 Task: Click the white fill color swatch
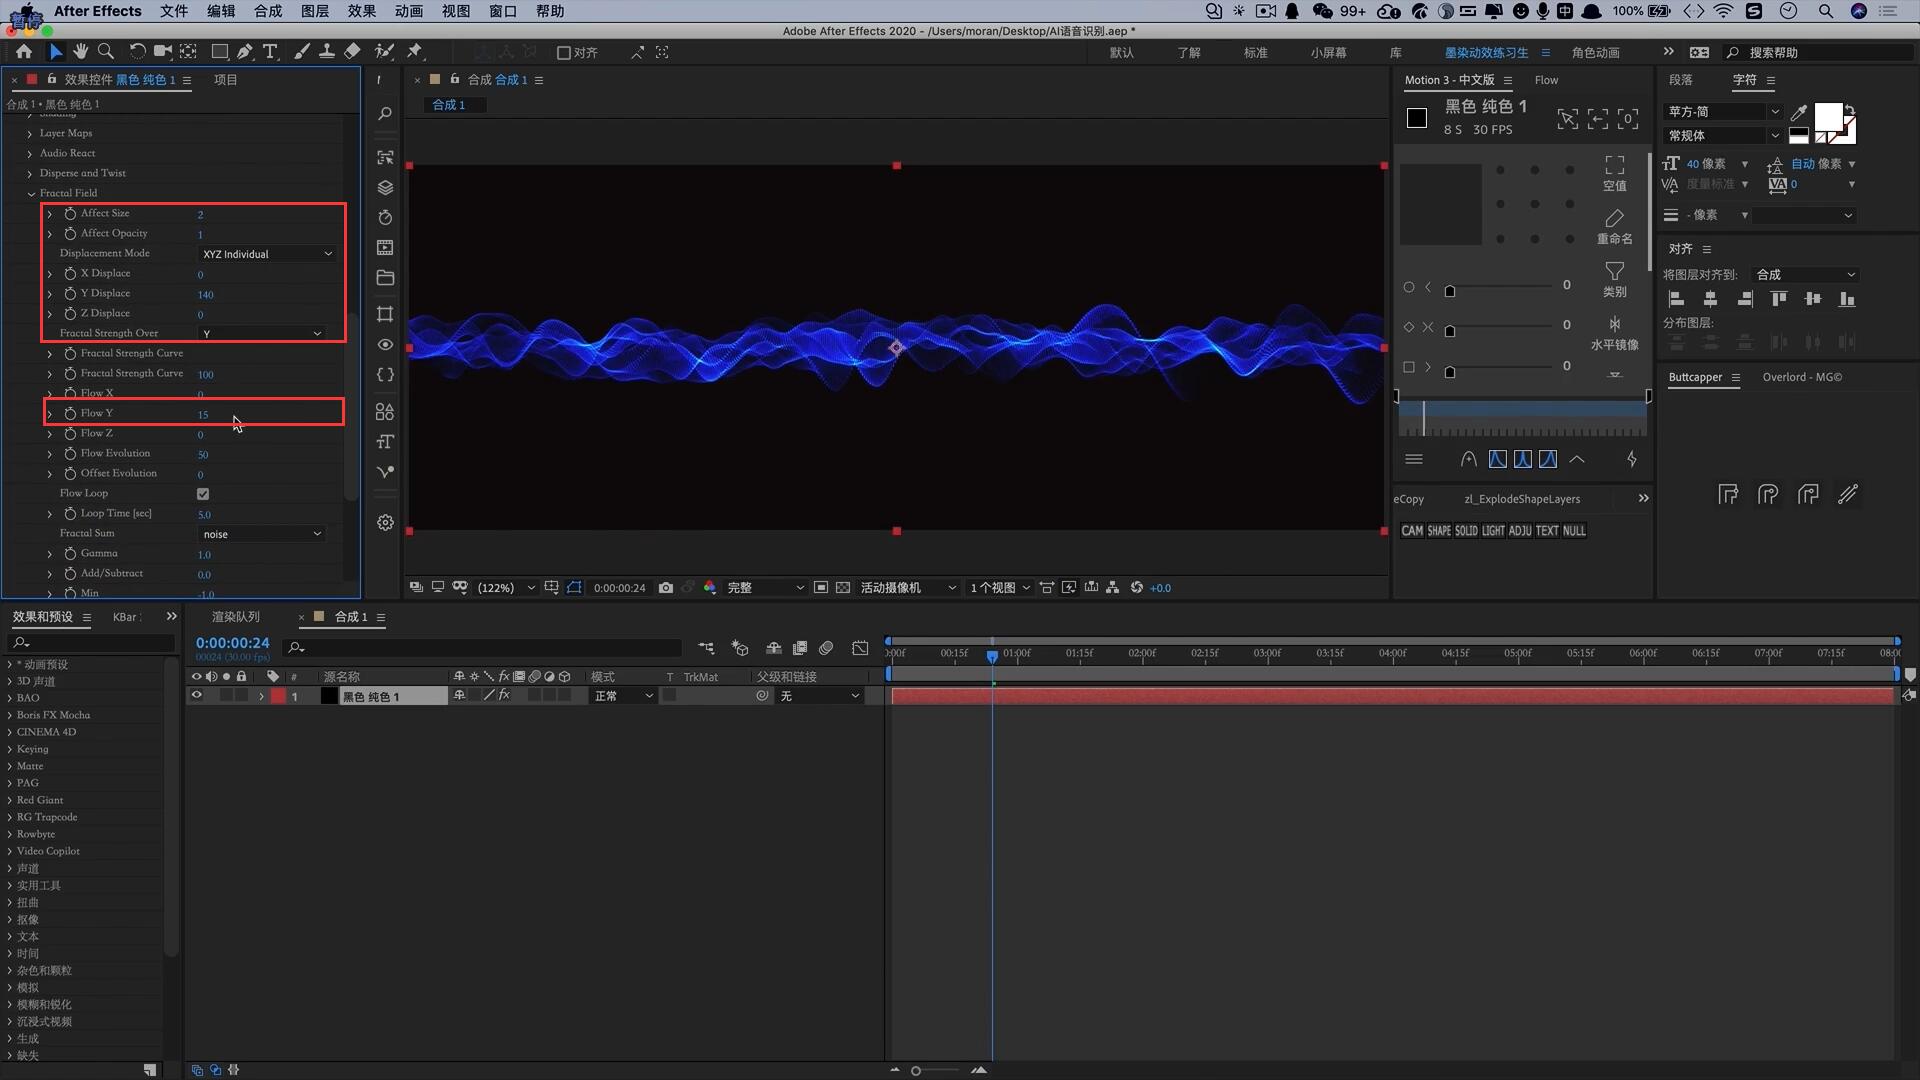click(1828, 117)
